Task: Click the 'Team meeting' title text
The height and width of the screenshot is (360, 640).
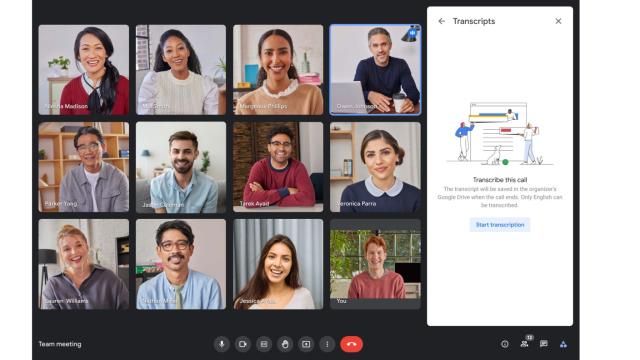Action: pos(60,344)
